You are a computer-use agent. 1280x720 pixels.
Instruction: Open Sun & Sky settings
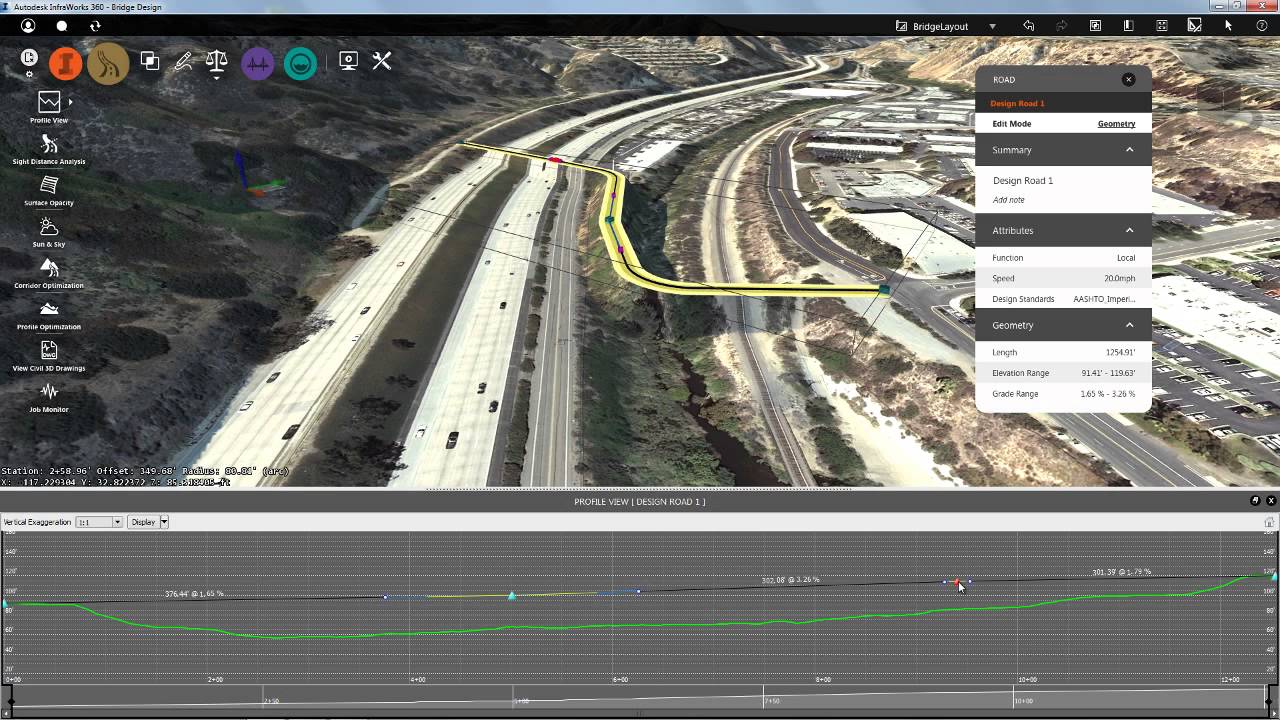49,231
